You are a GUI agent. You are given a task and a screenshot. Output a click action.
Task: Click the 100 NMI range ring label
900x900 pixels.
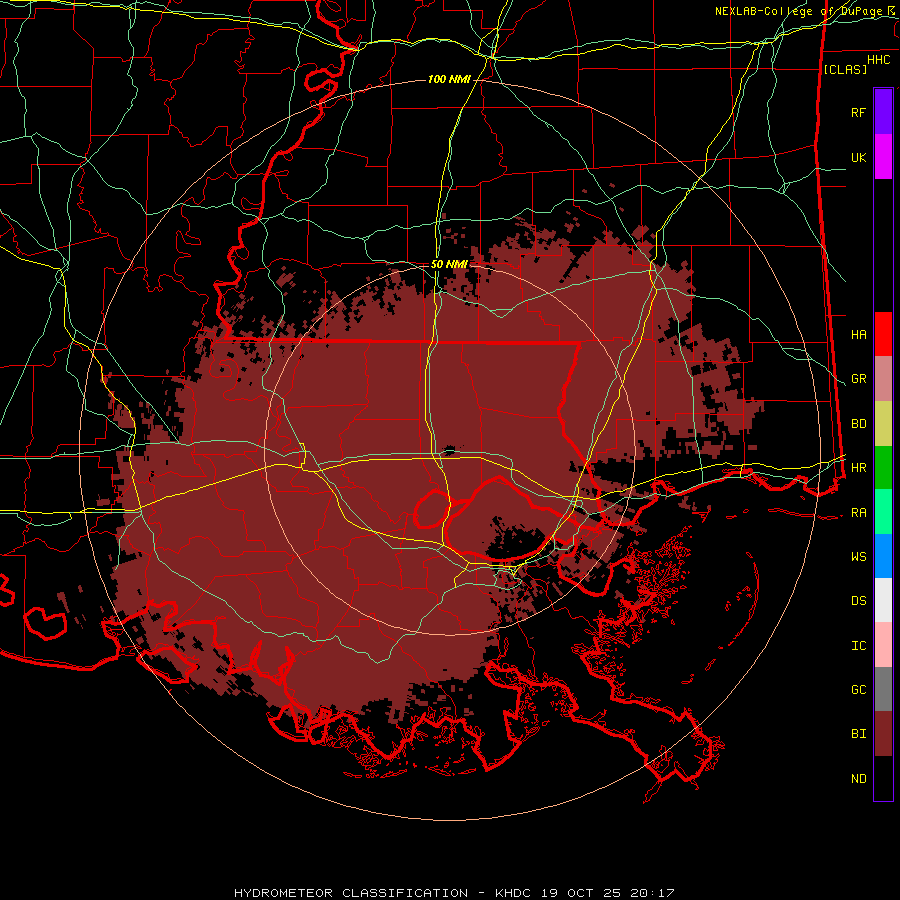coord(449,79)
